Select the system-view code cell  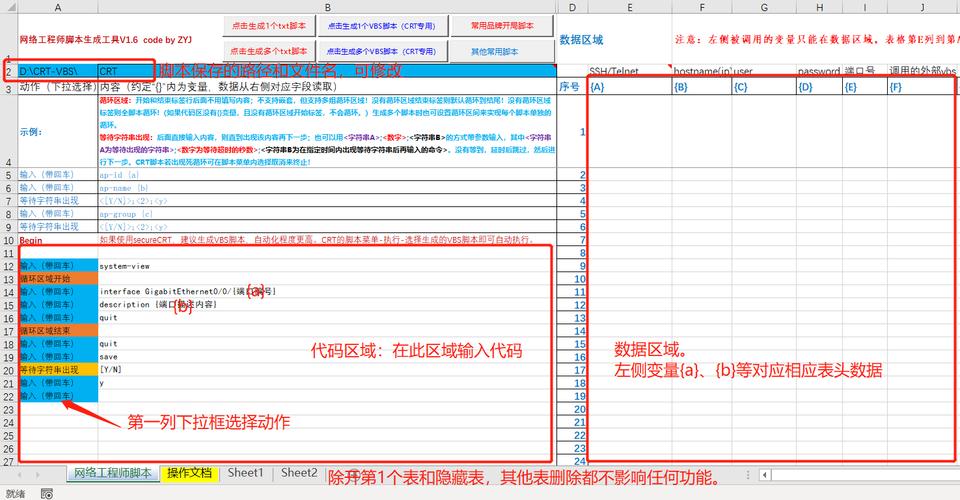point(327,266)
